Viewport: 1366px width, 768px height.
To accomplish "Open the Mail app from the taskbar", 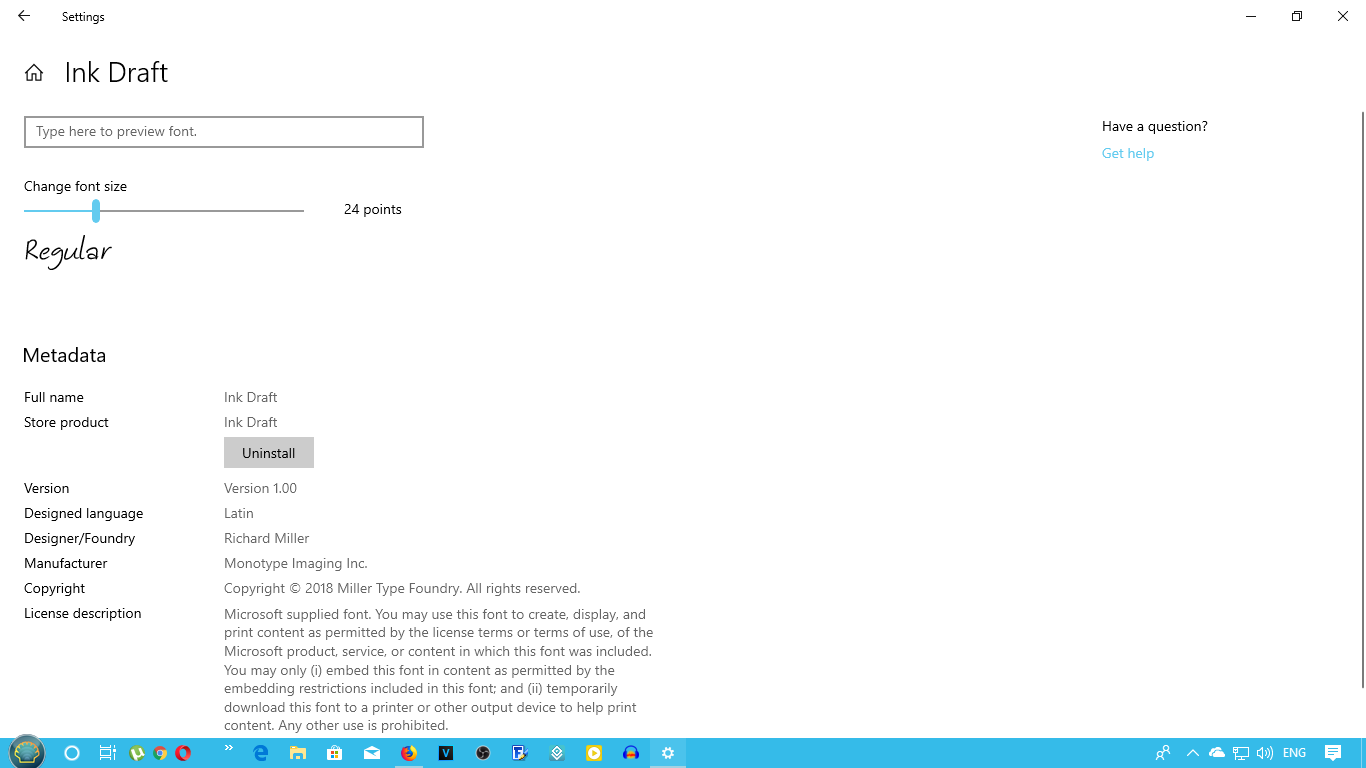I will 372,753.
